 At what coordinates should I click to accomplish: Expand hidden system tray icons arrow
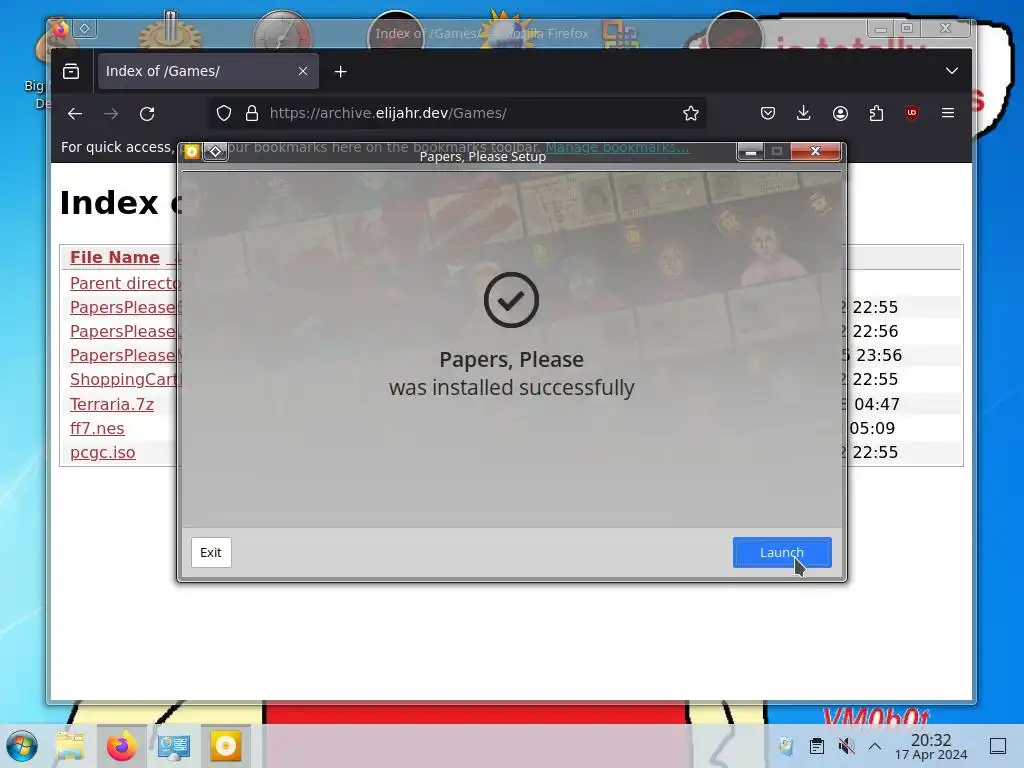(x=875, y=746)
